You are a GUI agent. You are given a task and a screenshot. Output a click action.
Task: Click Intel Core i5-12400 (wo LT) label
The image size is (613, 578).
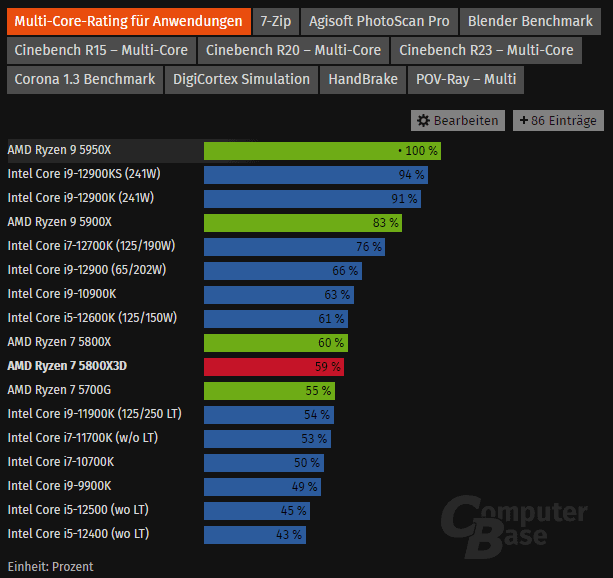pos(78,534)
